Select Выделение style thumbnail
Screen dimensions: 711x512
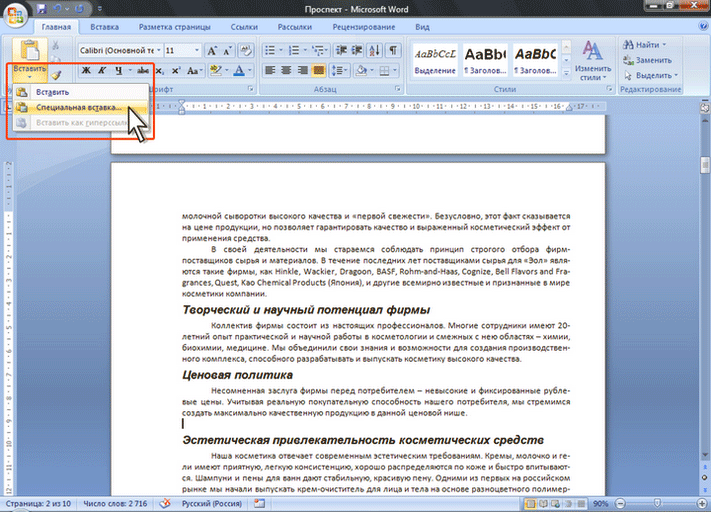pyautogui.click(x=435, y=59)
